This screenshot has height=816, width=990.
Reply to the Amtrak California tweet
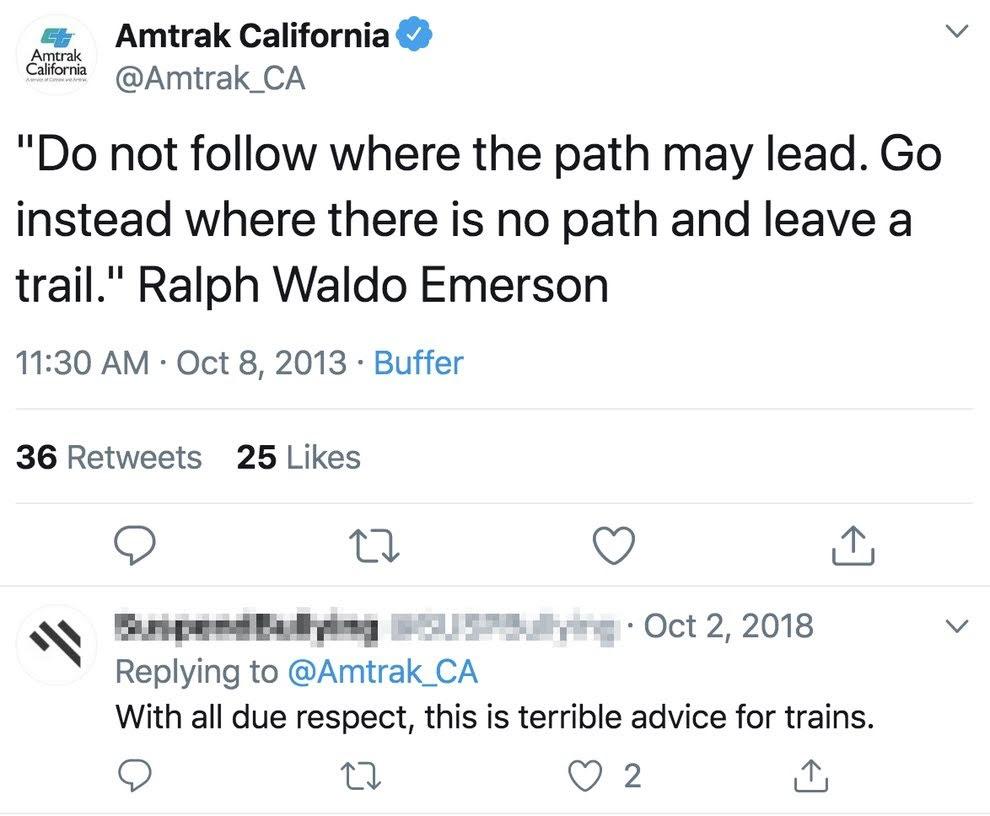coord(136,545)
